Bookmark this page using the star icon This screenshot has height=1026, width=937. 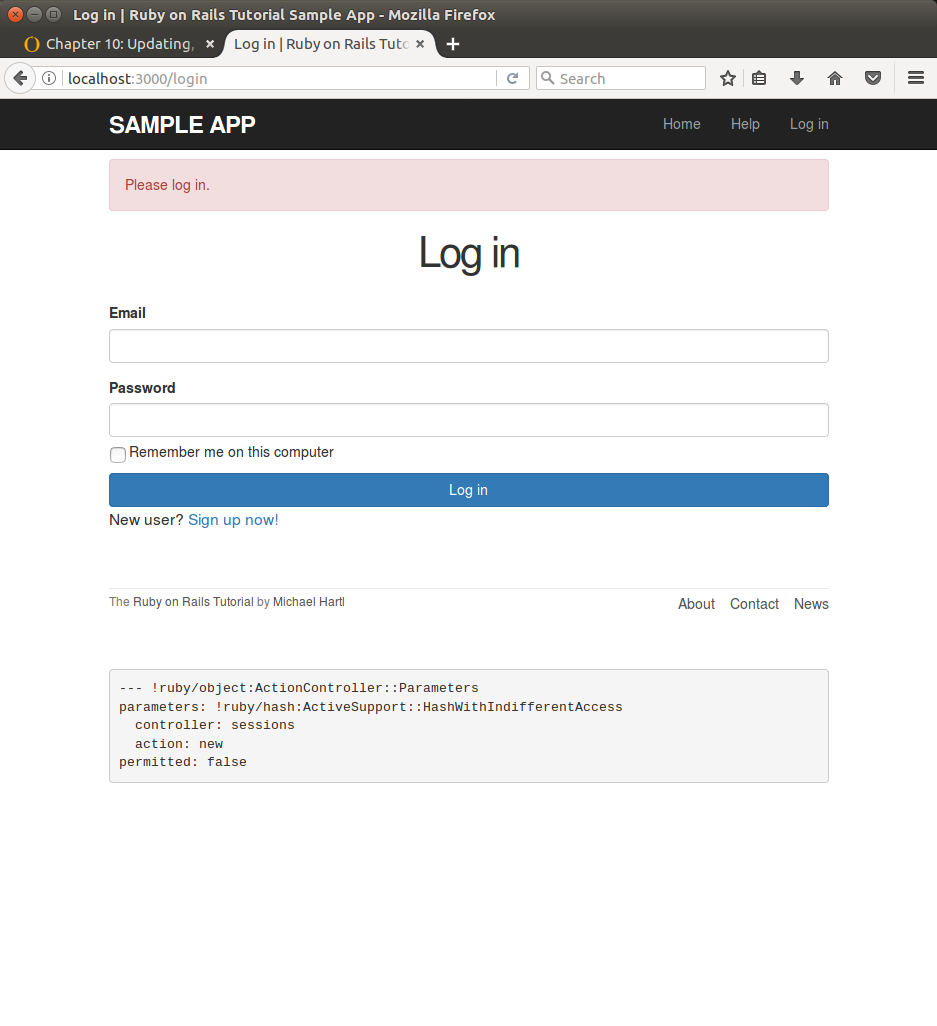pos(727,78)
